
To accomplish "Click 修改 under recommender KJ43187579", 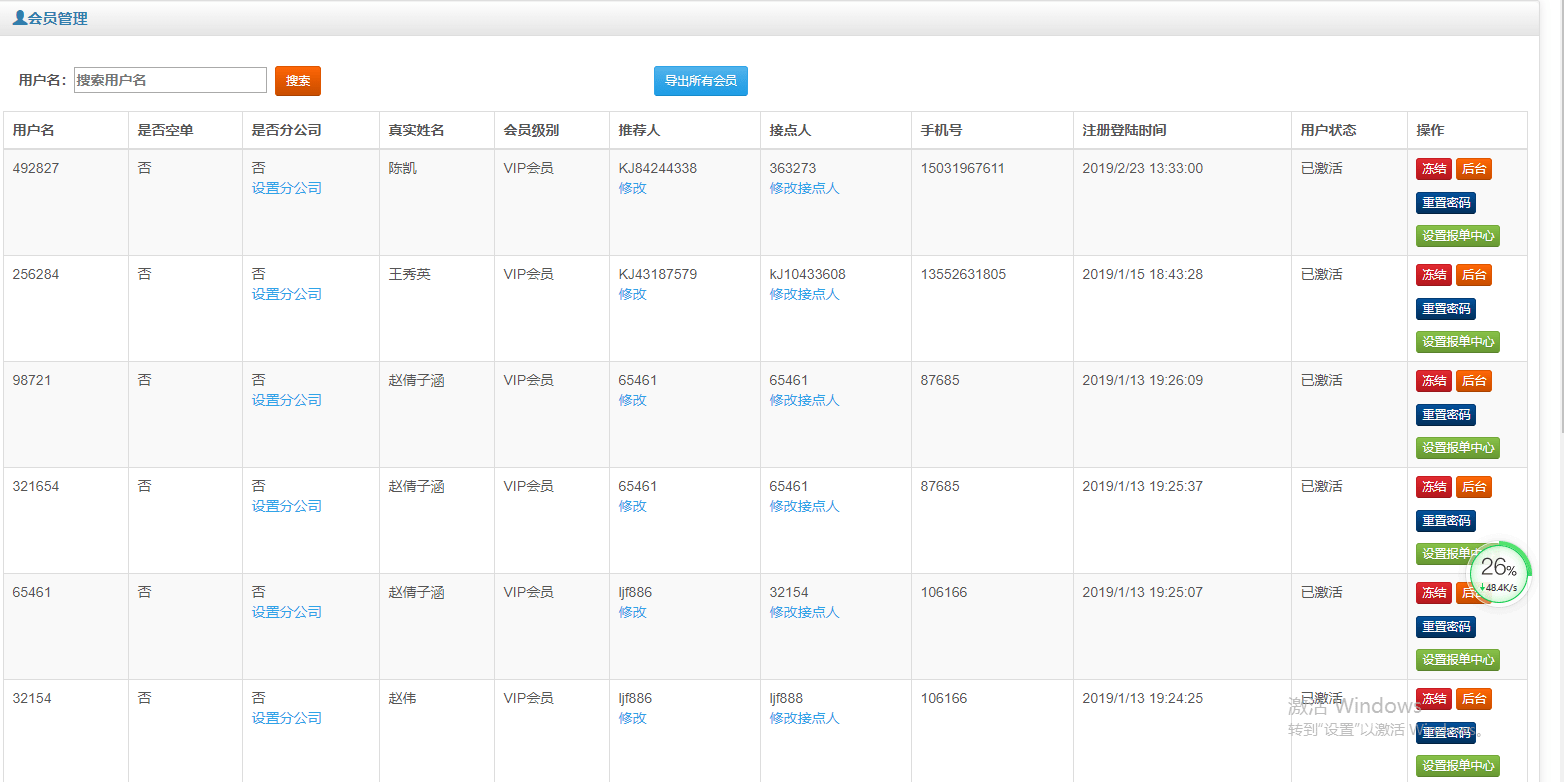I will click(633, 294).
